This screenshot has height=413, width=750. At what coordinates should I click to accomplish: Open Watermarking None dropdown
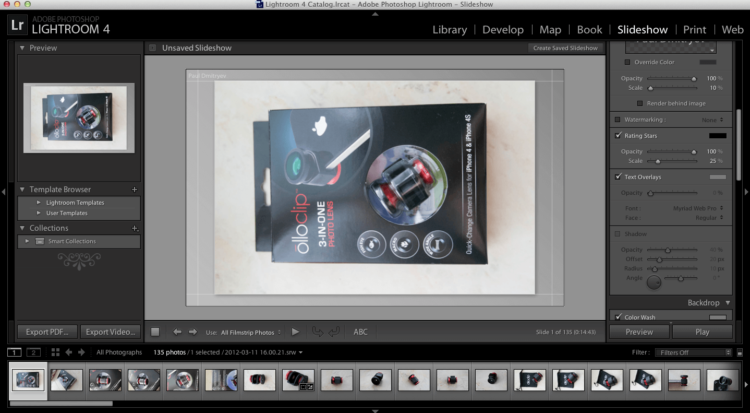click(x=713, y=120)
